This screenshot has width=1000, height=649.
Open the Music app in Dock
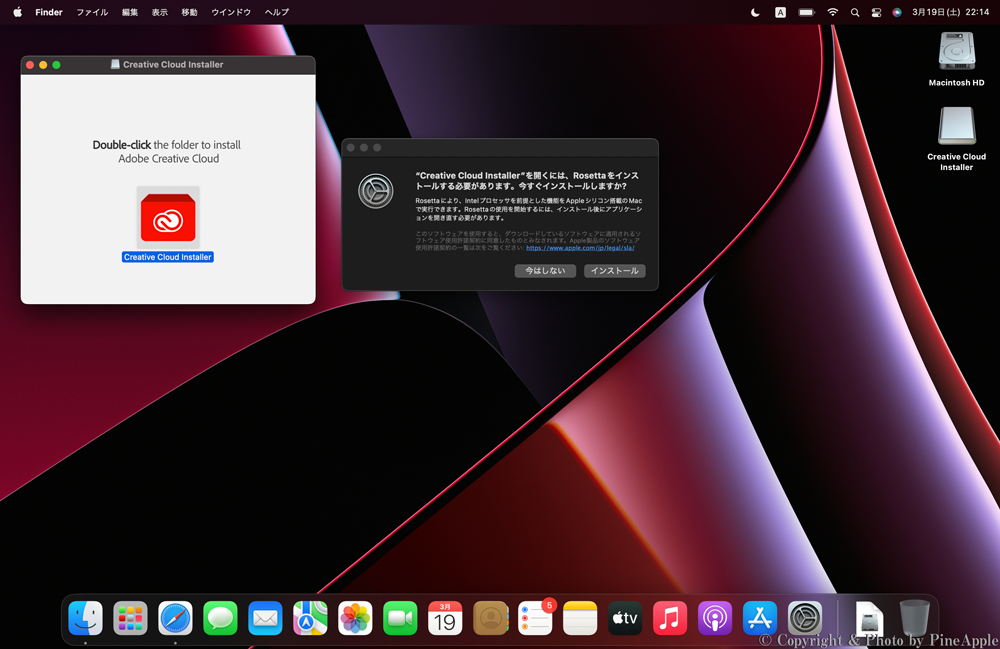670,618
